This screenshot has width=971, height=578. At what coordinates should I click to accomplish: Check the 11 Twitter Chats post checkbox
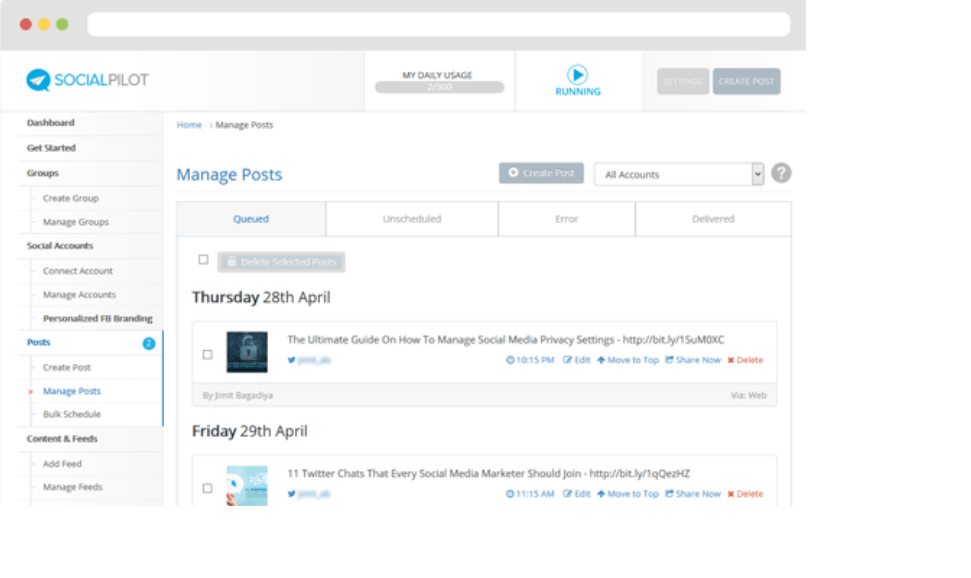coord(207,488)
